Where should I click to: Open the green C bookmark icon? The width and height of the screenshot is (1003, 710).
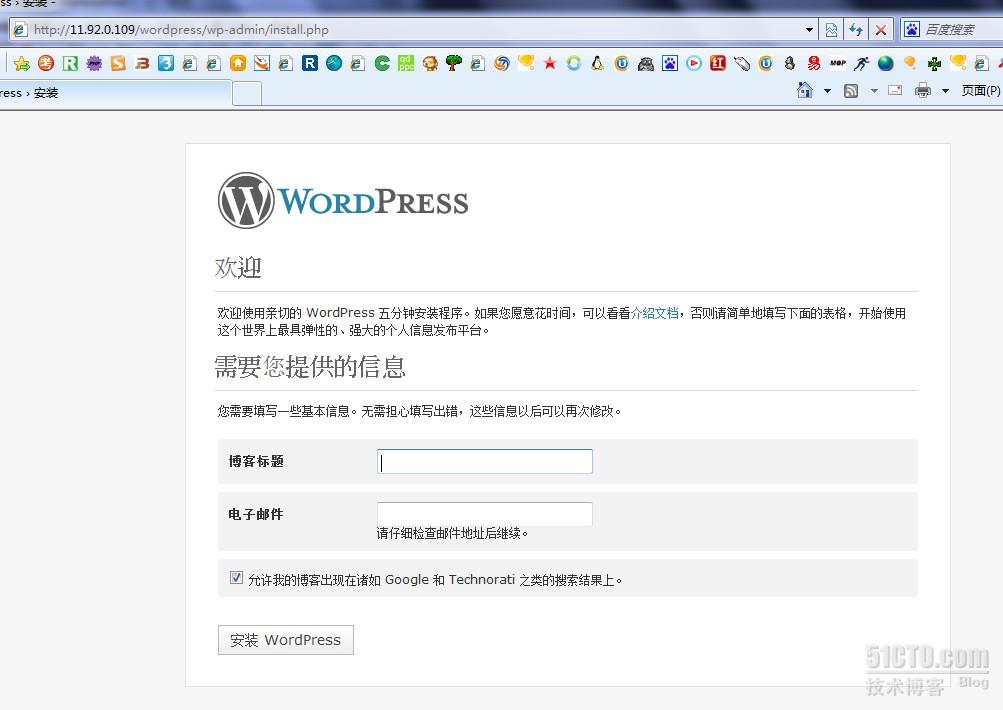(382, 63)
